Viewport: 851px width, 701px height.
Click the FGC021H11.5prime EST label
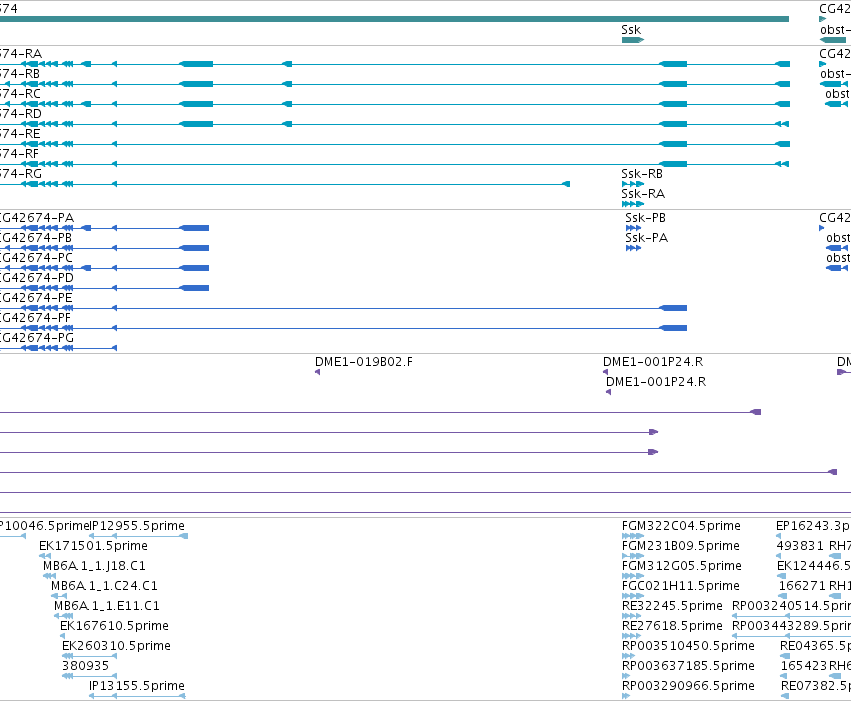(681, 586)
